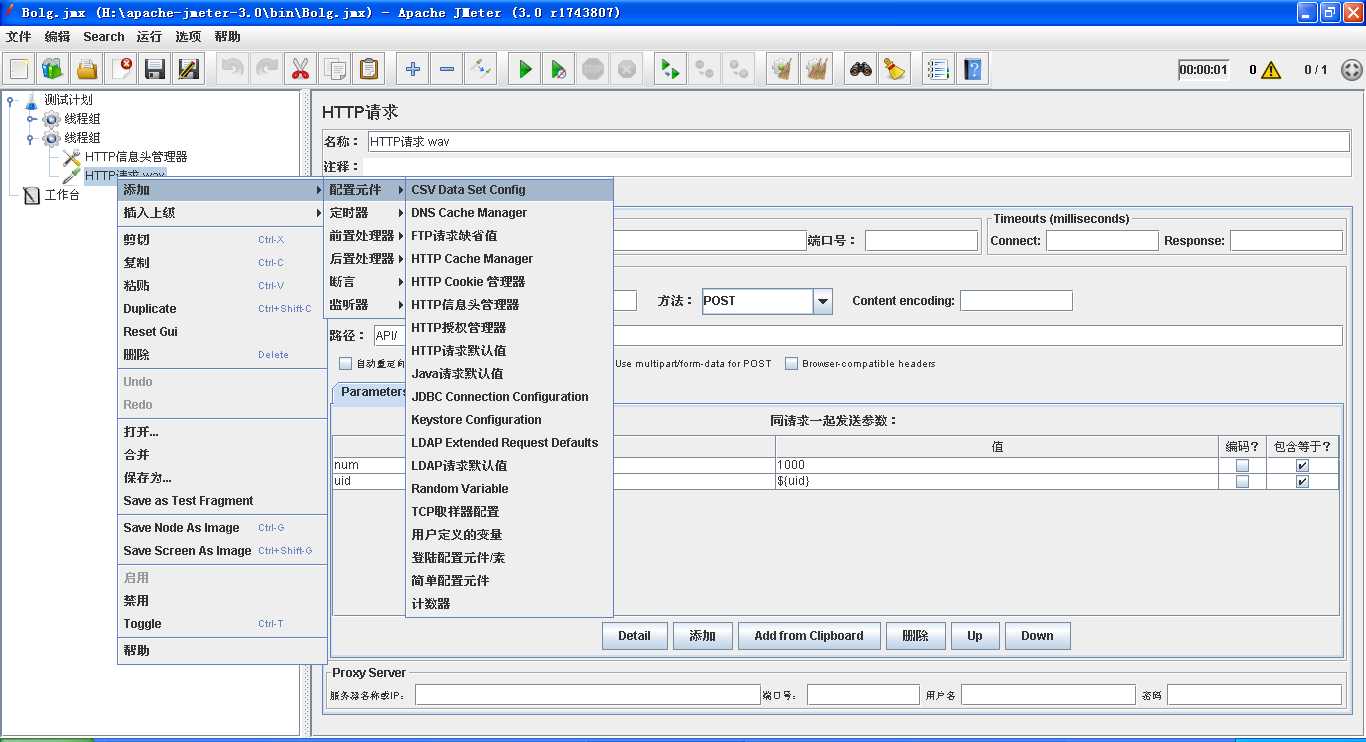Open the 文件 menu
Image resolution: width=1366 pixels, height=742 pixels.
19,37
